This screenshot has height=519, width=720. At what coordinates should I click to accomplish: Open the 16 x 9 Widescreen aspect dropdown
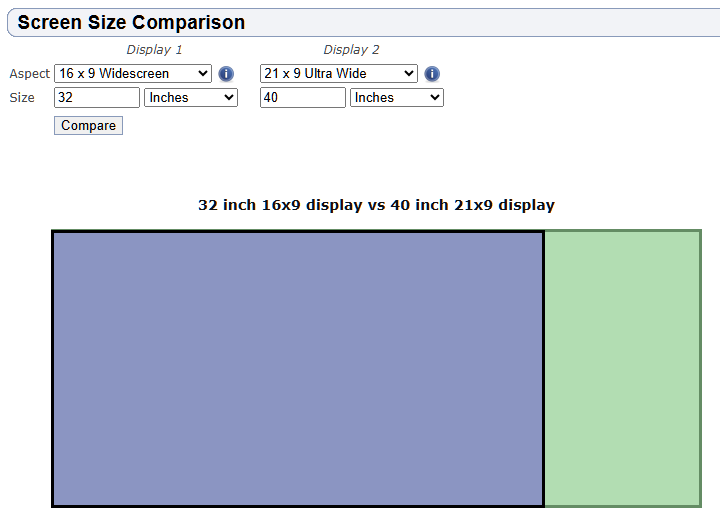tap(132, 73)
